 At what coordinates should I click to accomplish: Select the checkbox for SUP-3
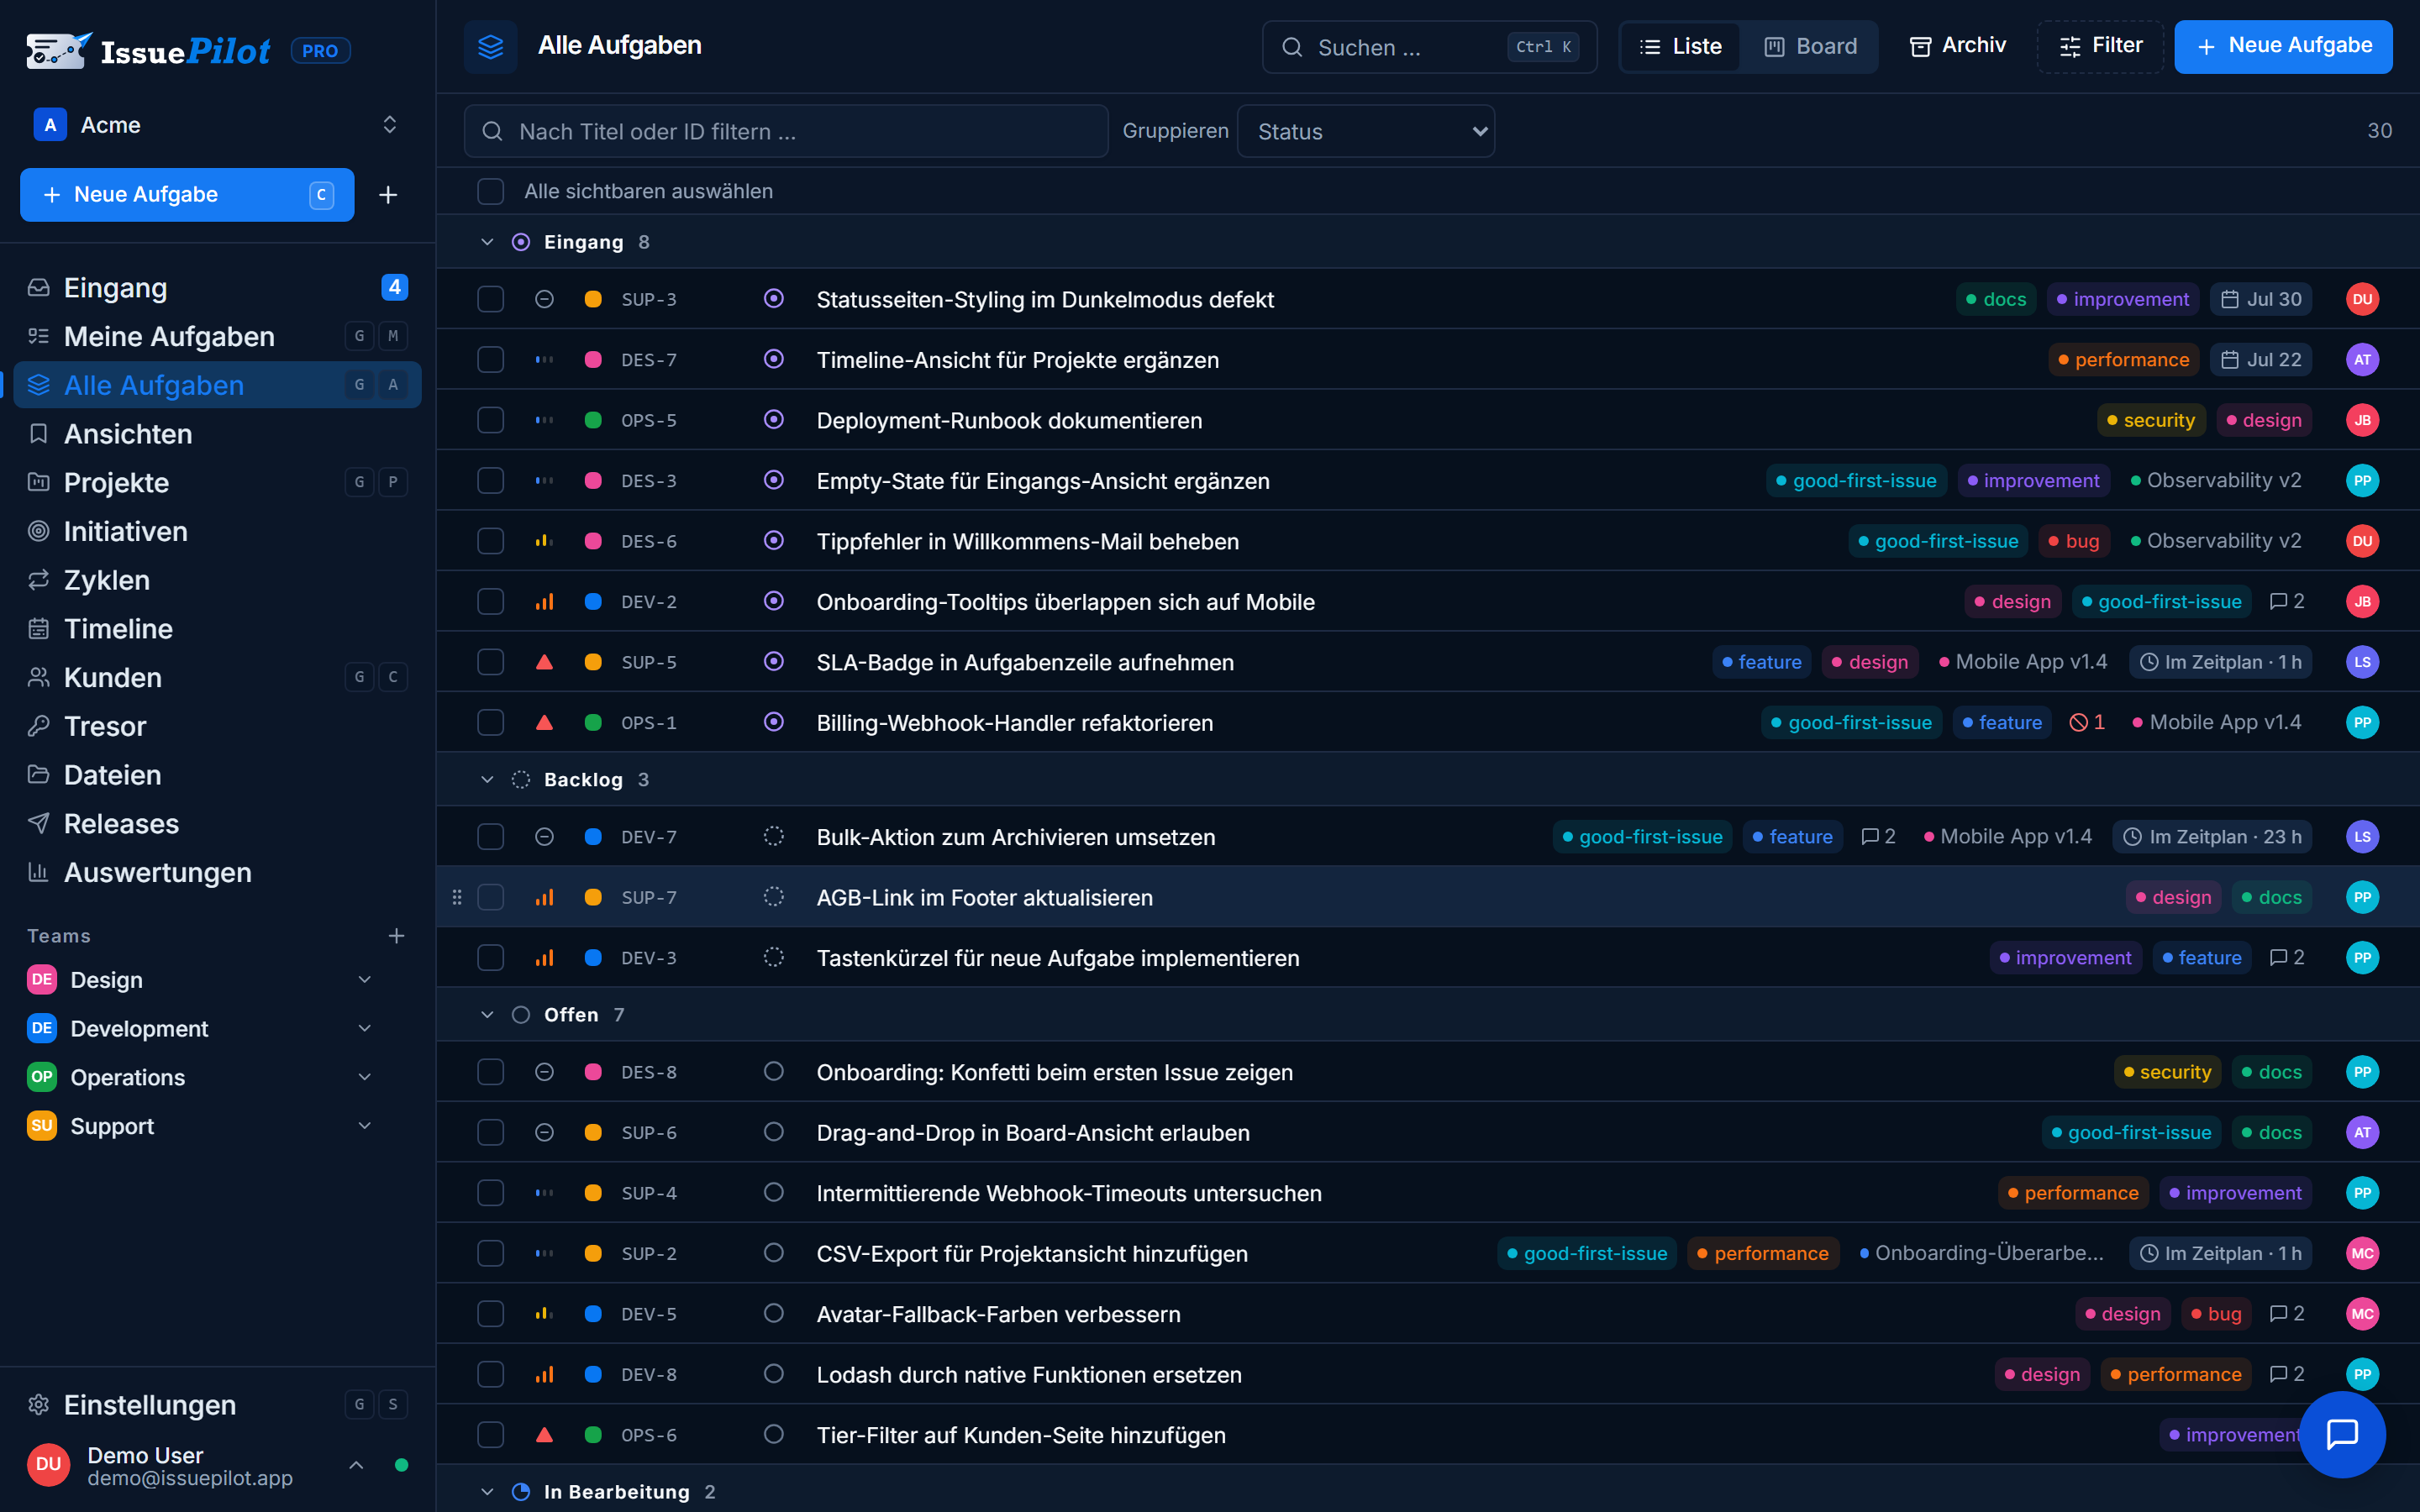click(490, 299)
